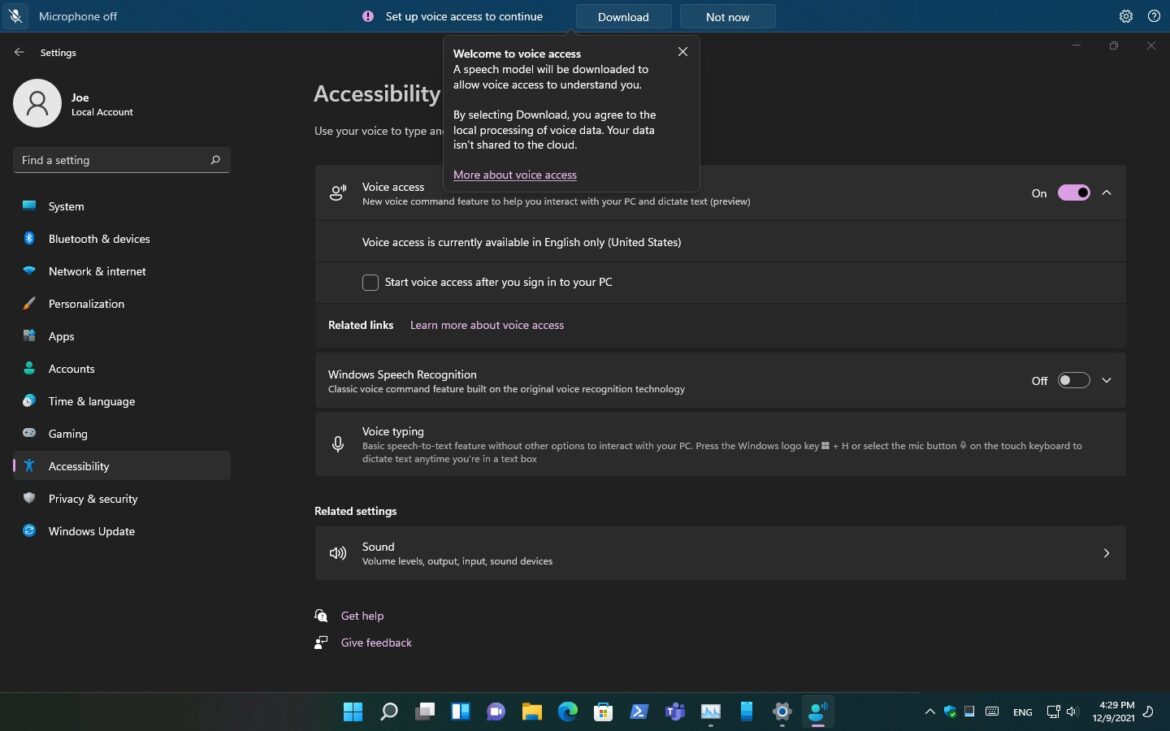Check Start voice access after sign in
1170x731 pixels.
pyautogui.click(x=370, y=282)
